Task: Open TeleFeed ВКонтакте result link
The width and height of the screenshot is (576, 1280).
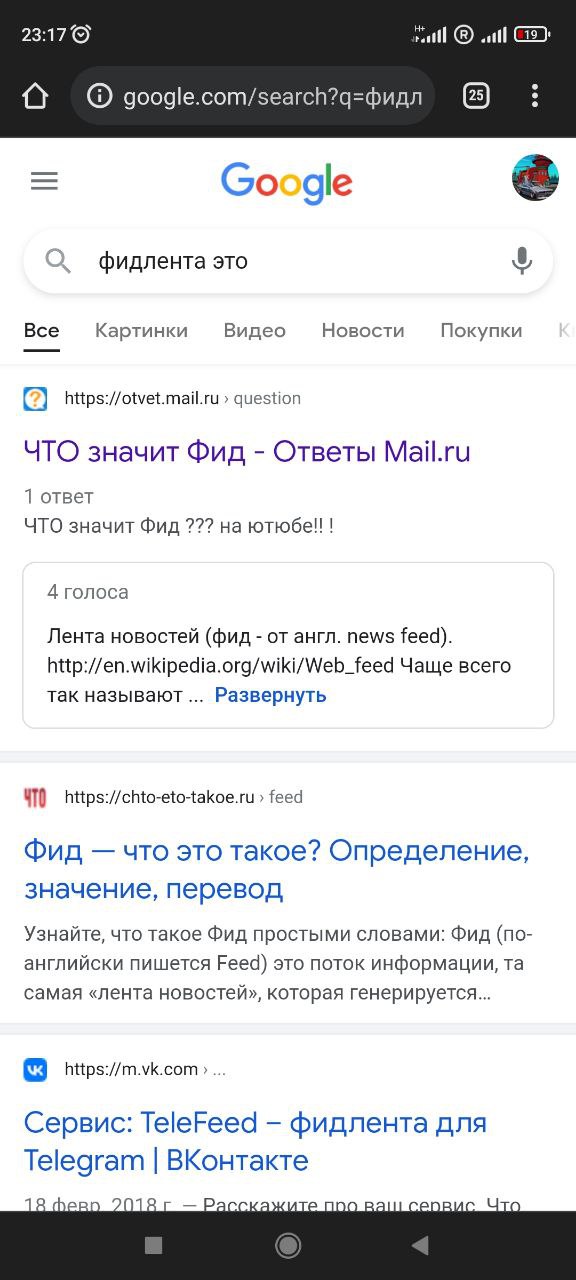Action: [255, 1142]
